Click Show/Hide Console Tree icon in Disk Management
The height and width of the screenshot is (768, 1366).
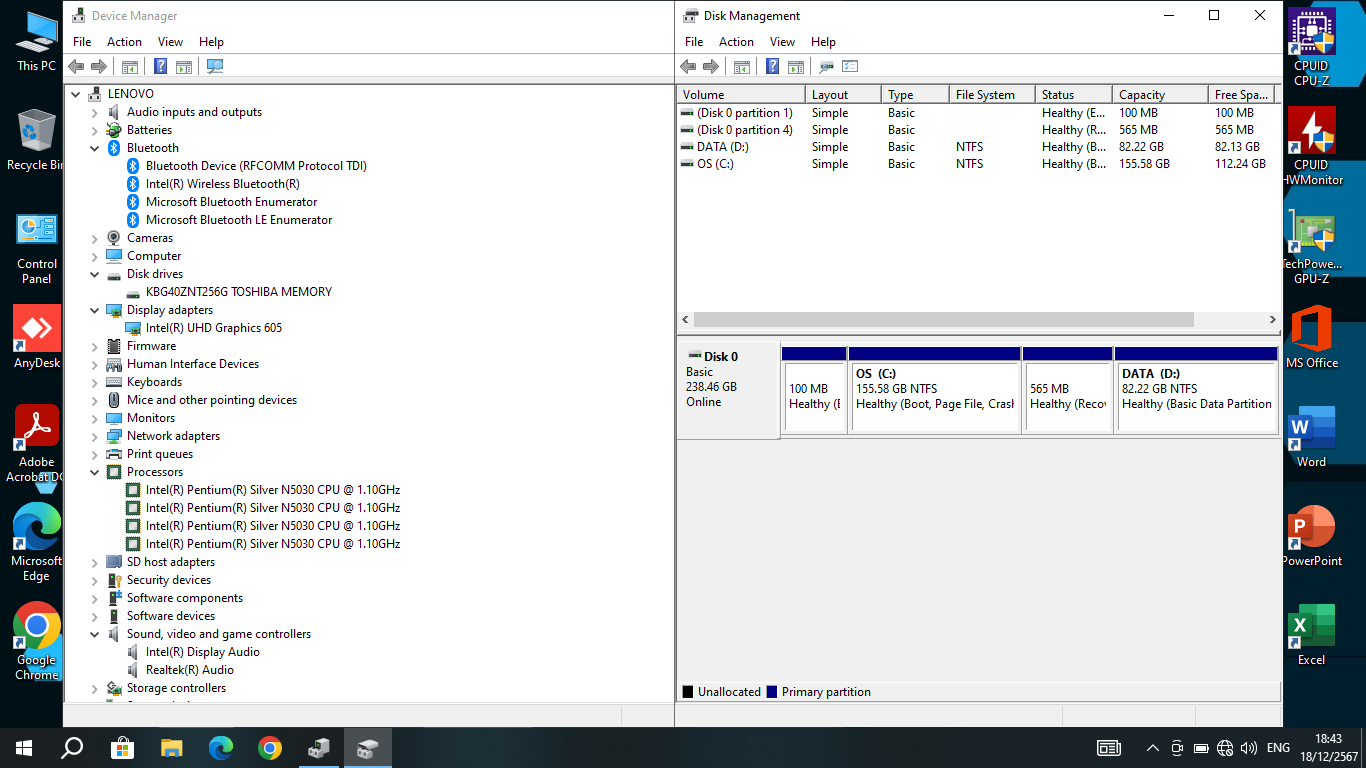pyautogui.click(x=741, y=67)
